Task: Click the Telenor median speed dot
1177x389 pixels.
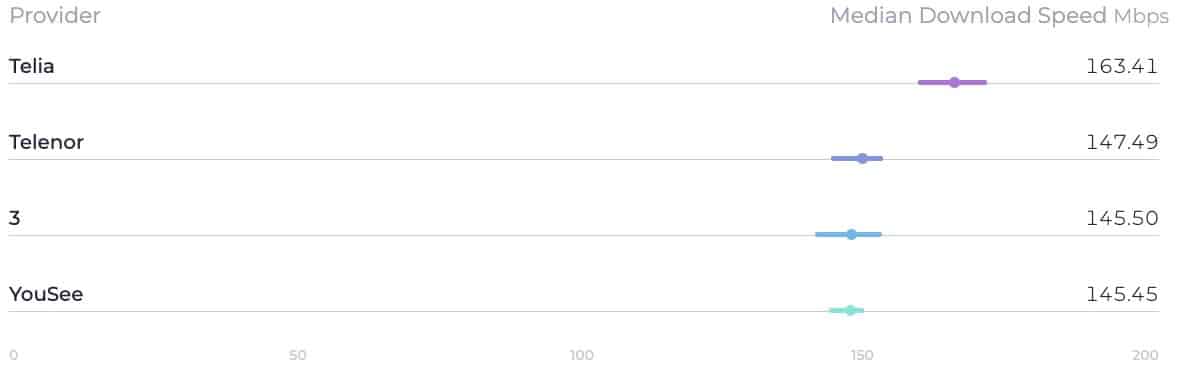Action: click(x=862, y=158)
